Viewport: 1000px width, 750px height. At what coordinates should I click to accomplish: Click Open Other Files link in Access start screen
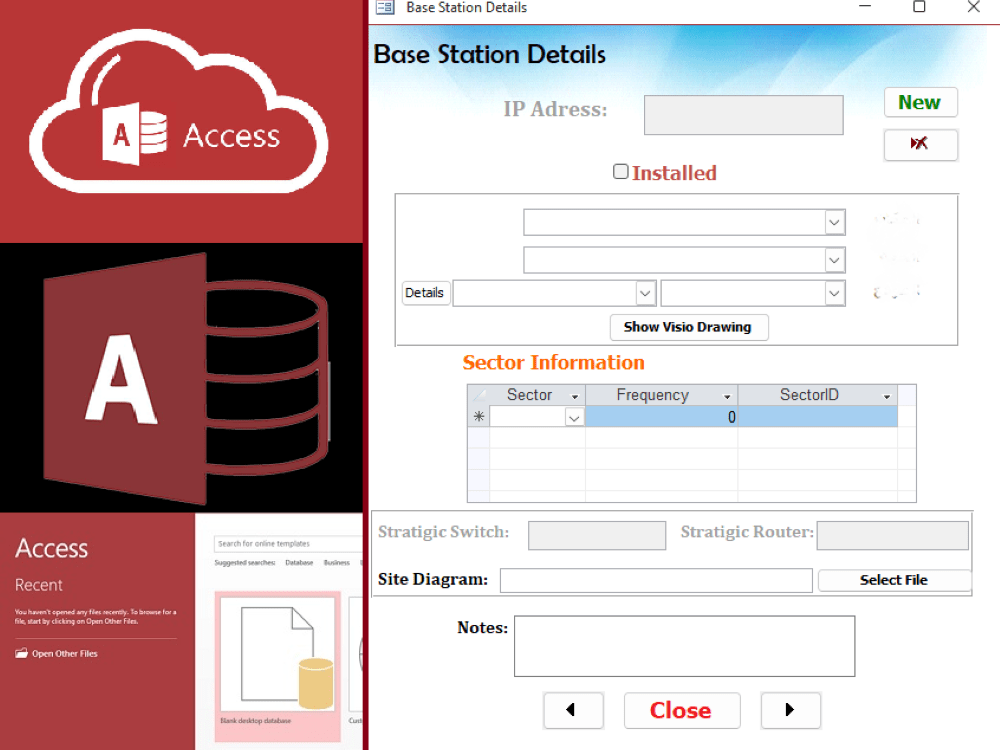tap(65, 654)
